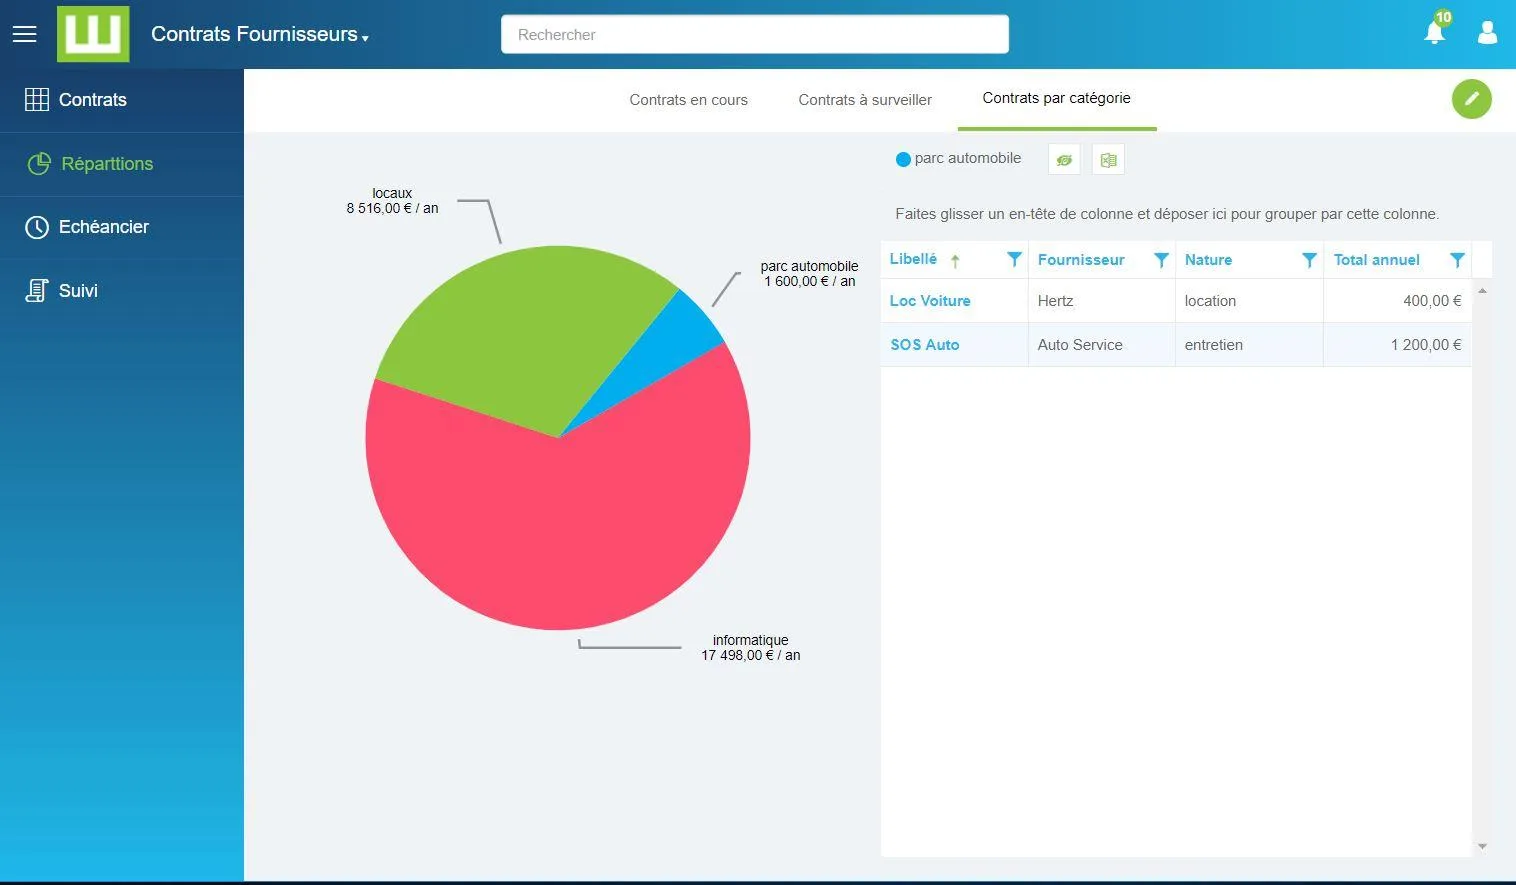Focus the Rechercher search field
This screenshot has width=1516, height=885.
tap(755, 34)
